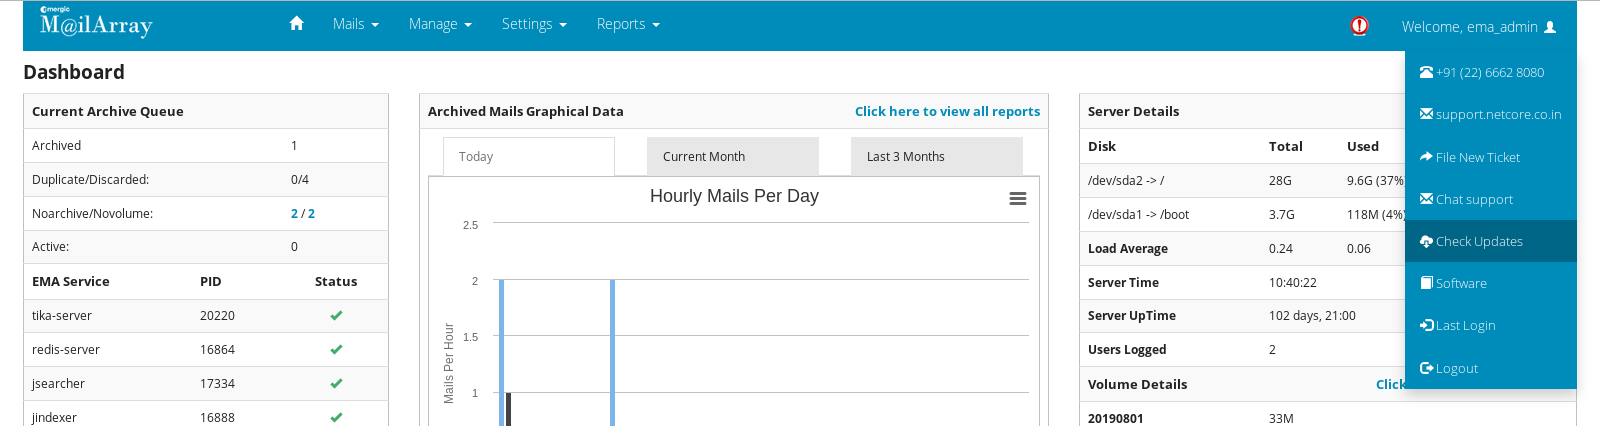Click the jindexer green status checkmark
This screenshot has width=1600, height=426.
pyautogui.click(x=336, y=417)
